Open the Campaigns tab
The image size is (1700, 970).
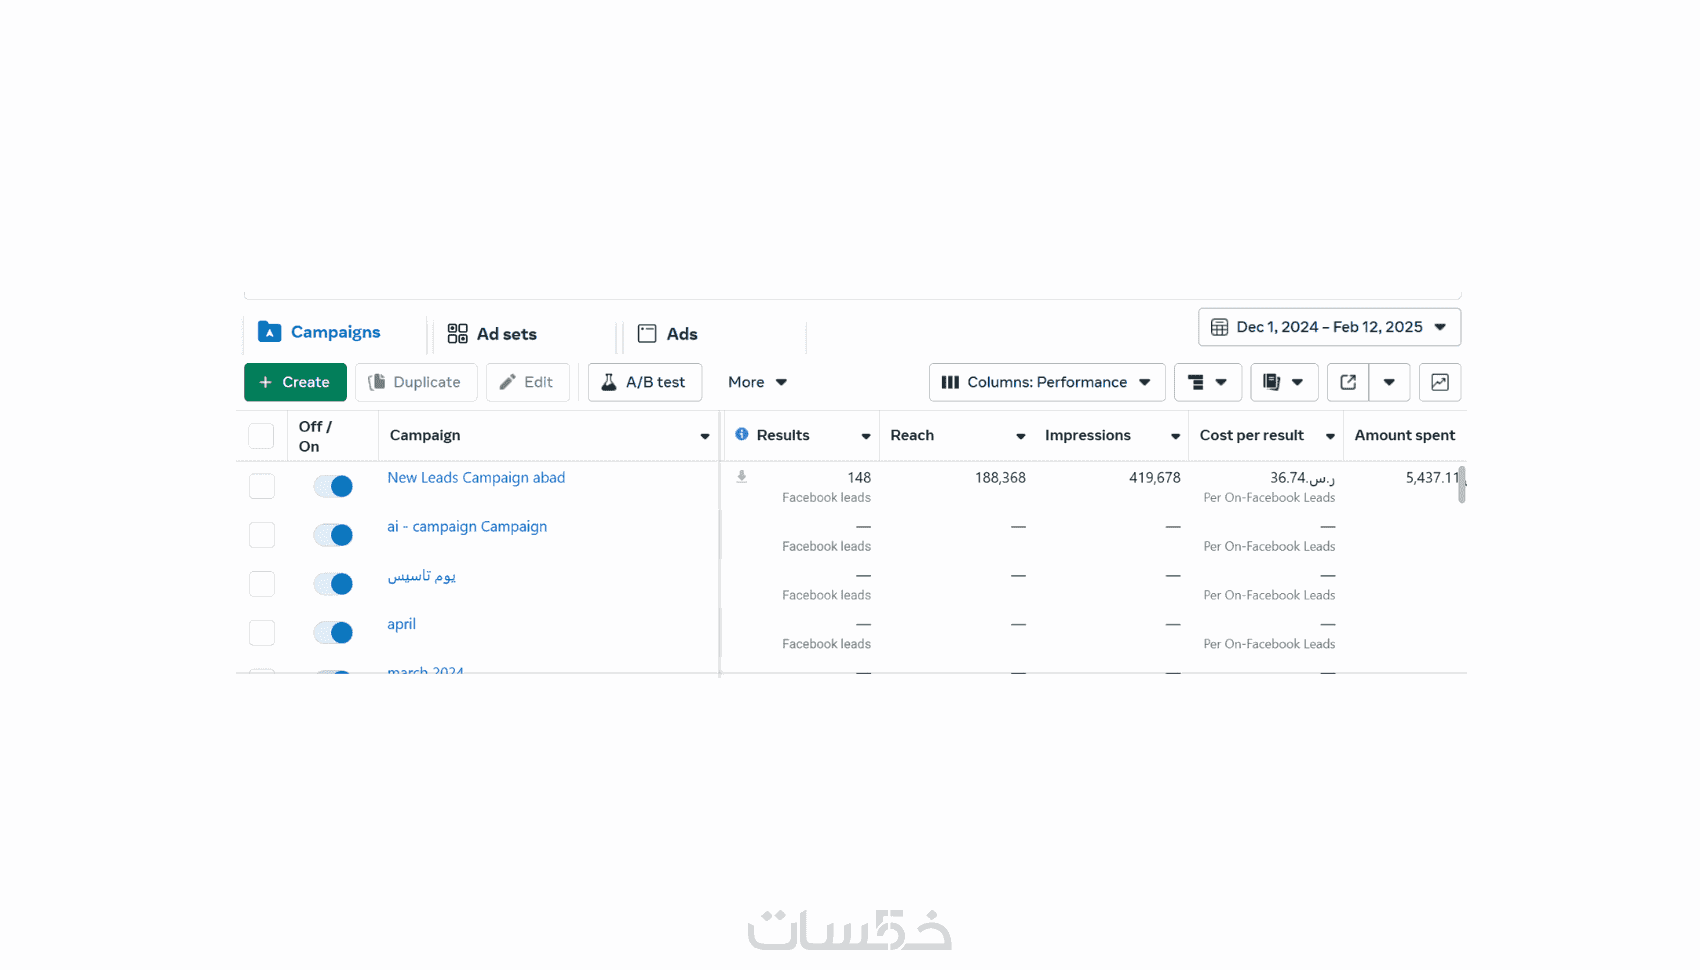tap(320, 332)
